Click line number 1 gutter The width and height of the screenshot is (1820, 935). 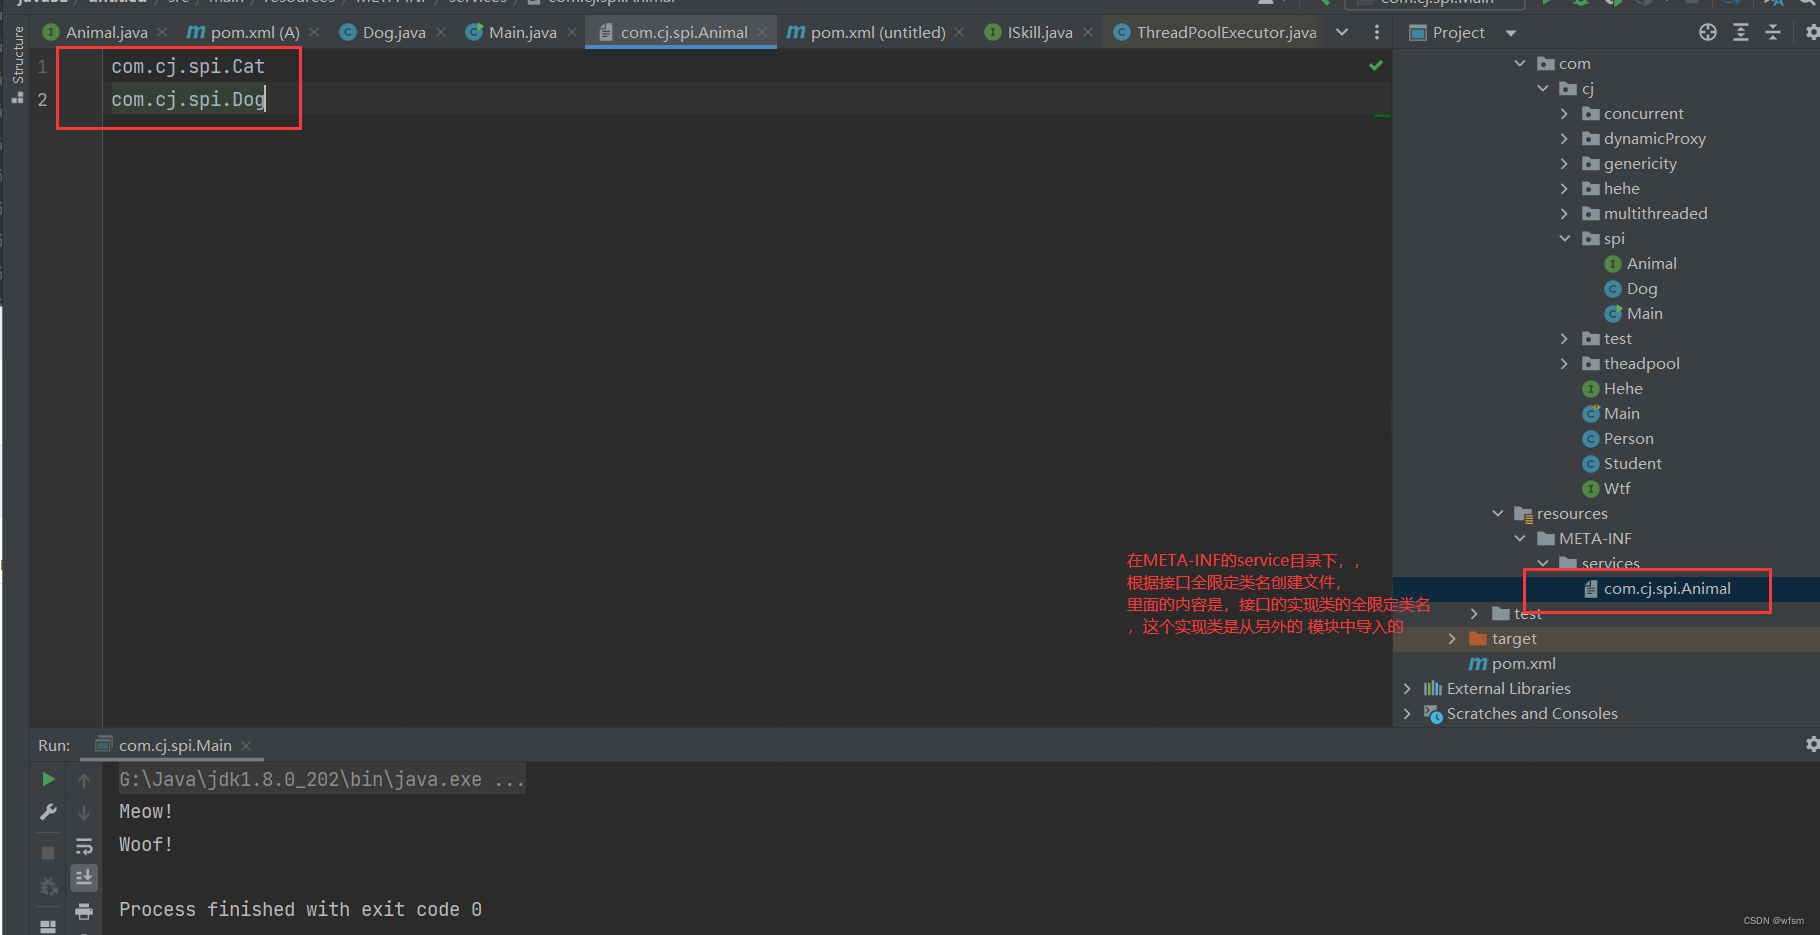pos(42,67)
